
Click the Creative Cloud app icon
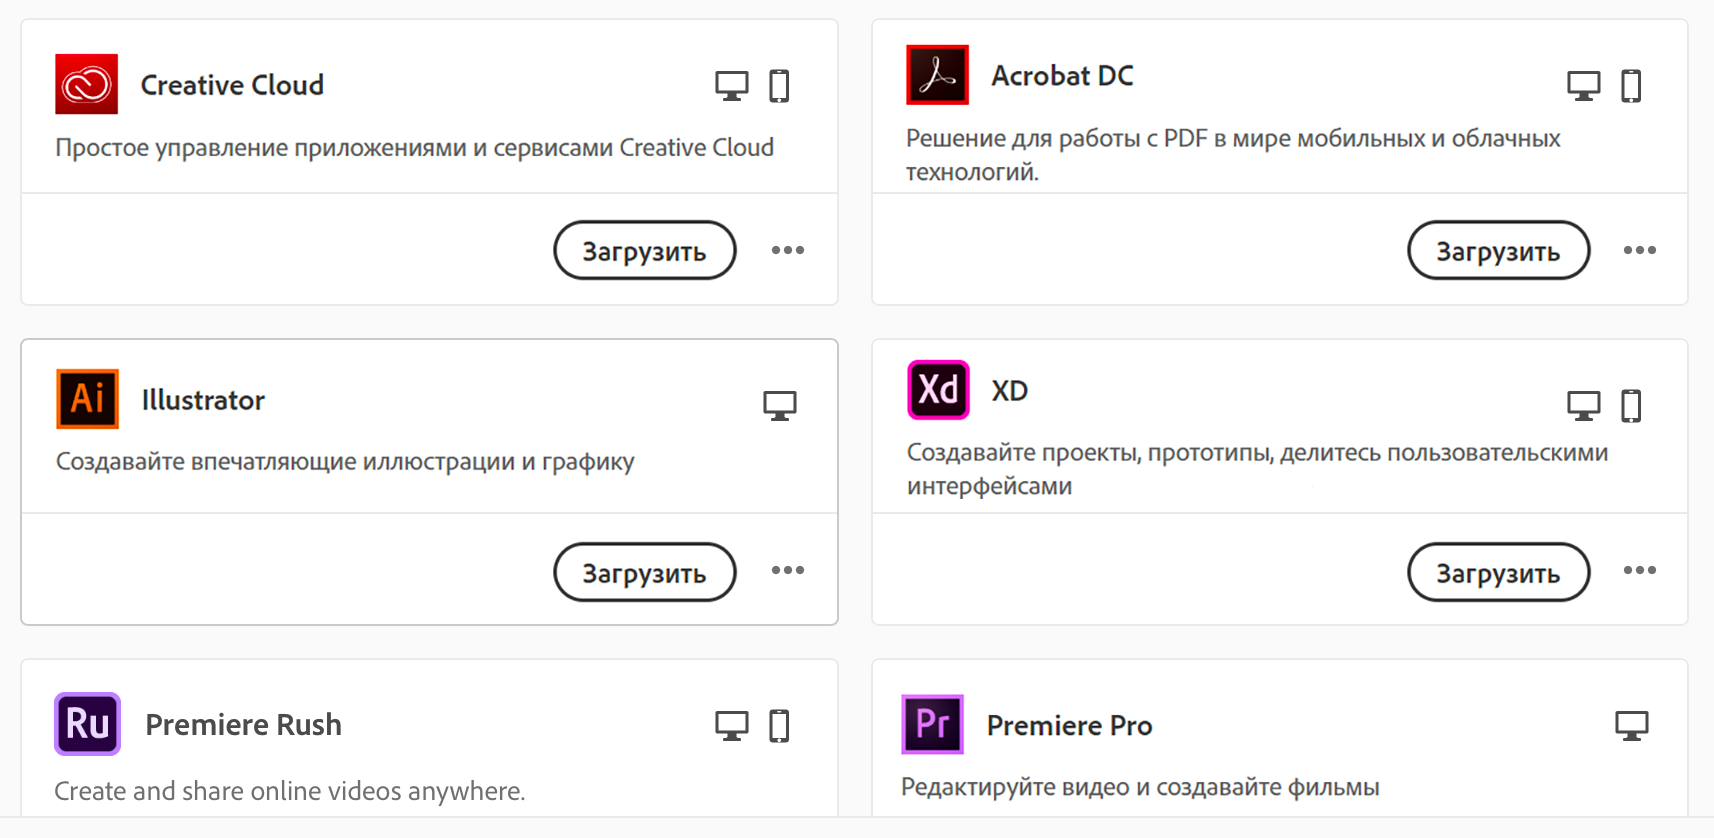point(87,85)
